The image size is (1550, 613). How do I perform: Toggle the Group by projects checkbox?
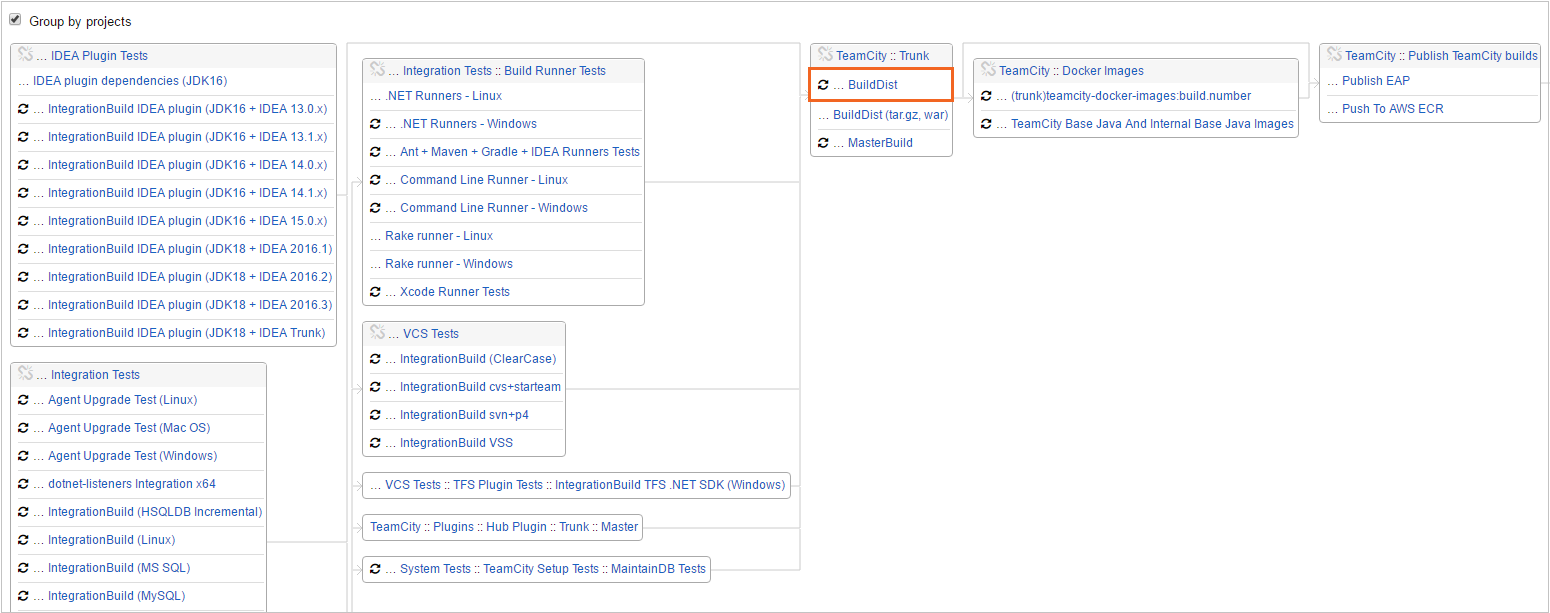[15, 20]
